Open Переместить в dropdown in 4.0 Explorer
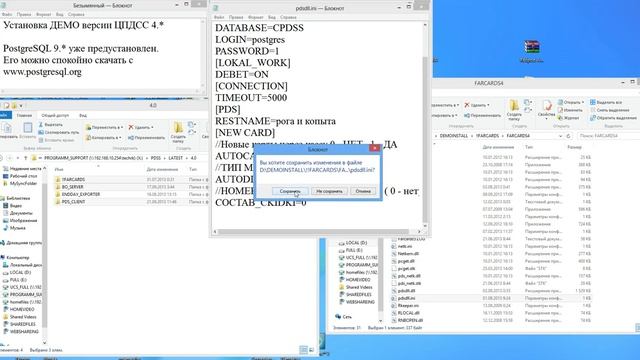This screenshot has height=360, width=640. (x=104, y=127)
